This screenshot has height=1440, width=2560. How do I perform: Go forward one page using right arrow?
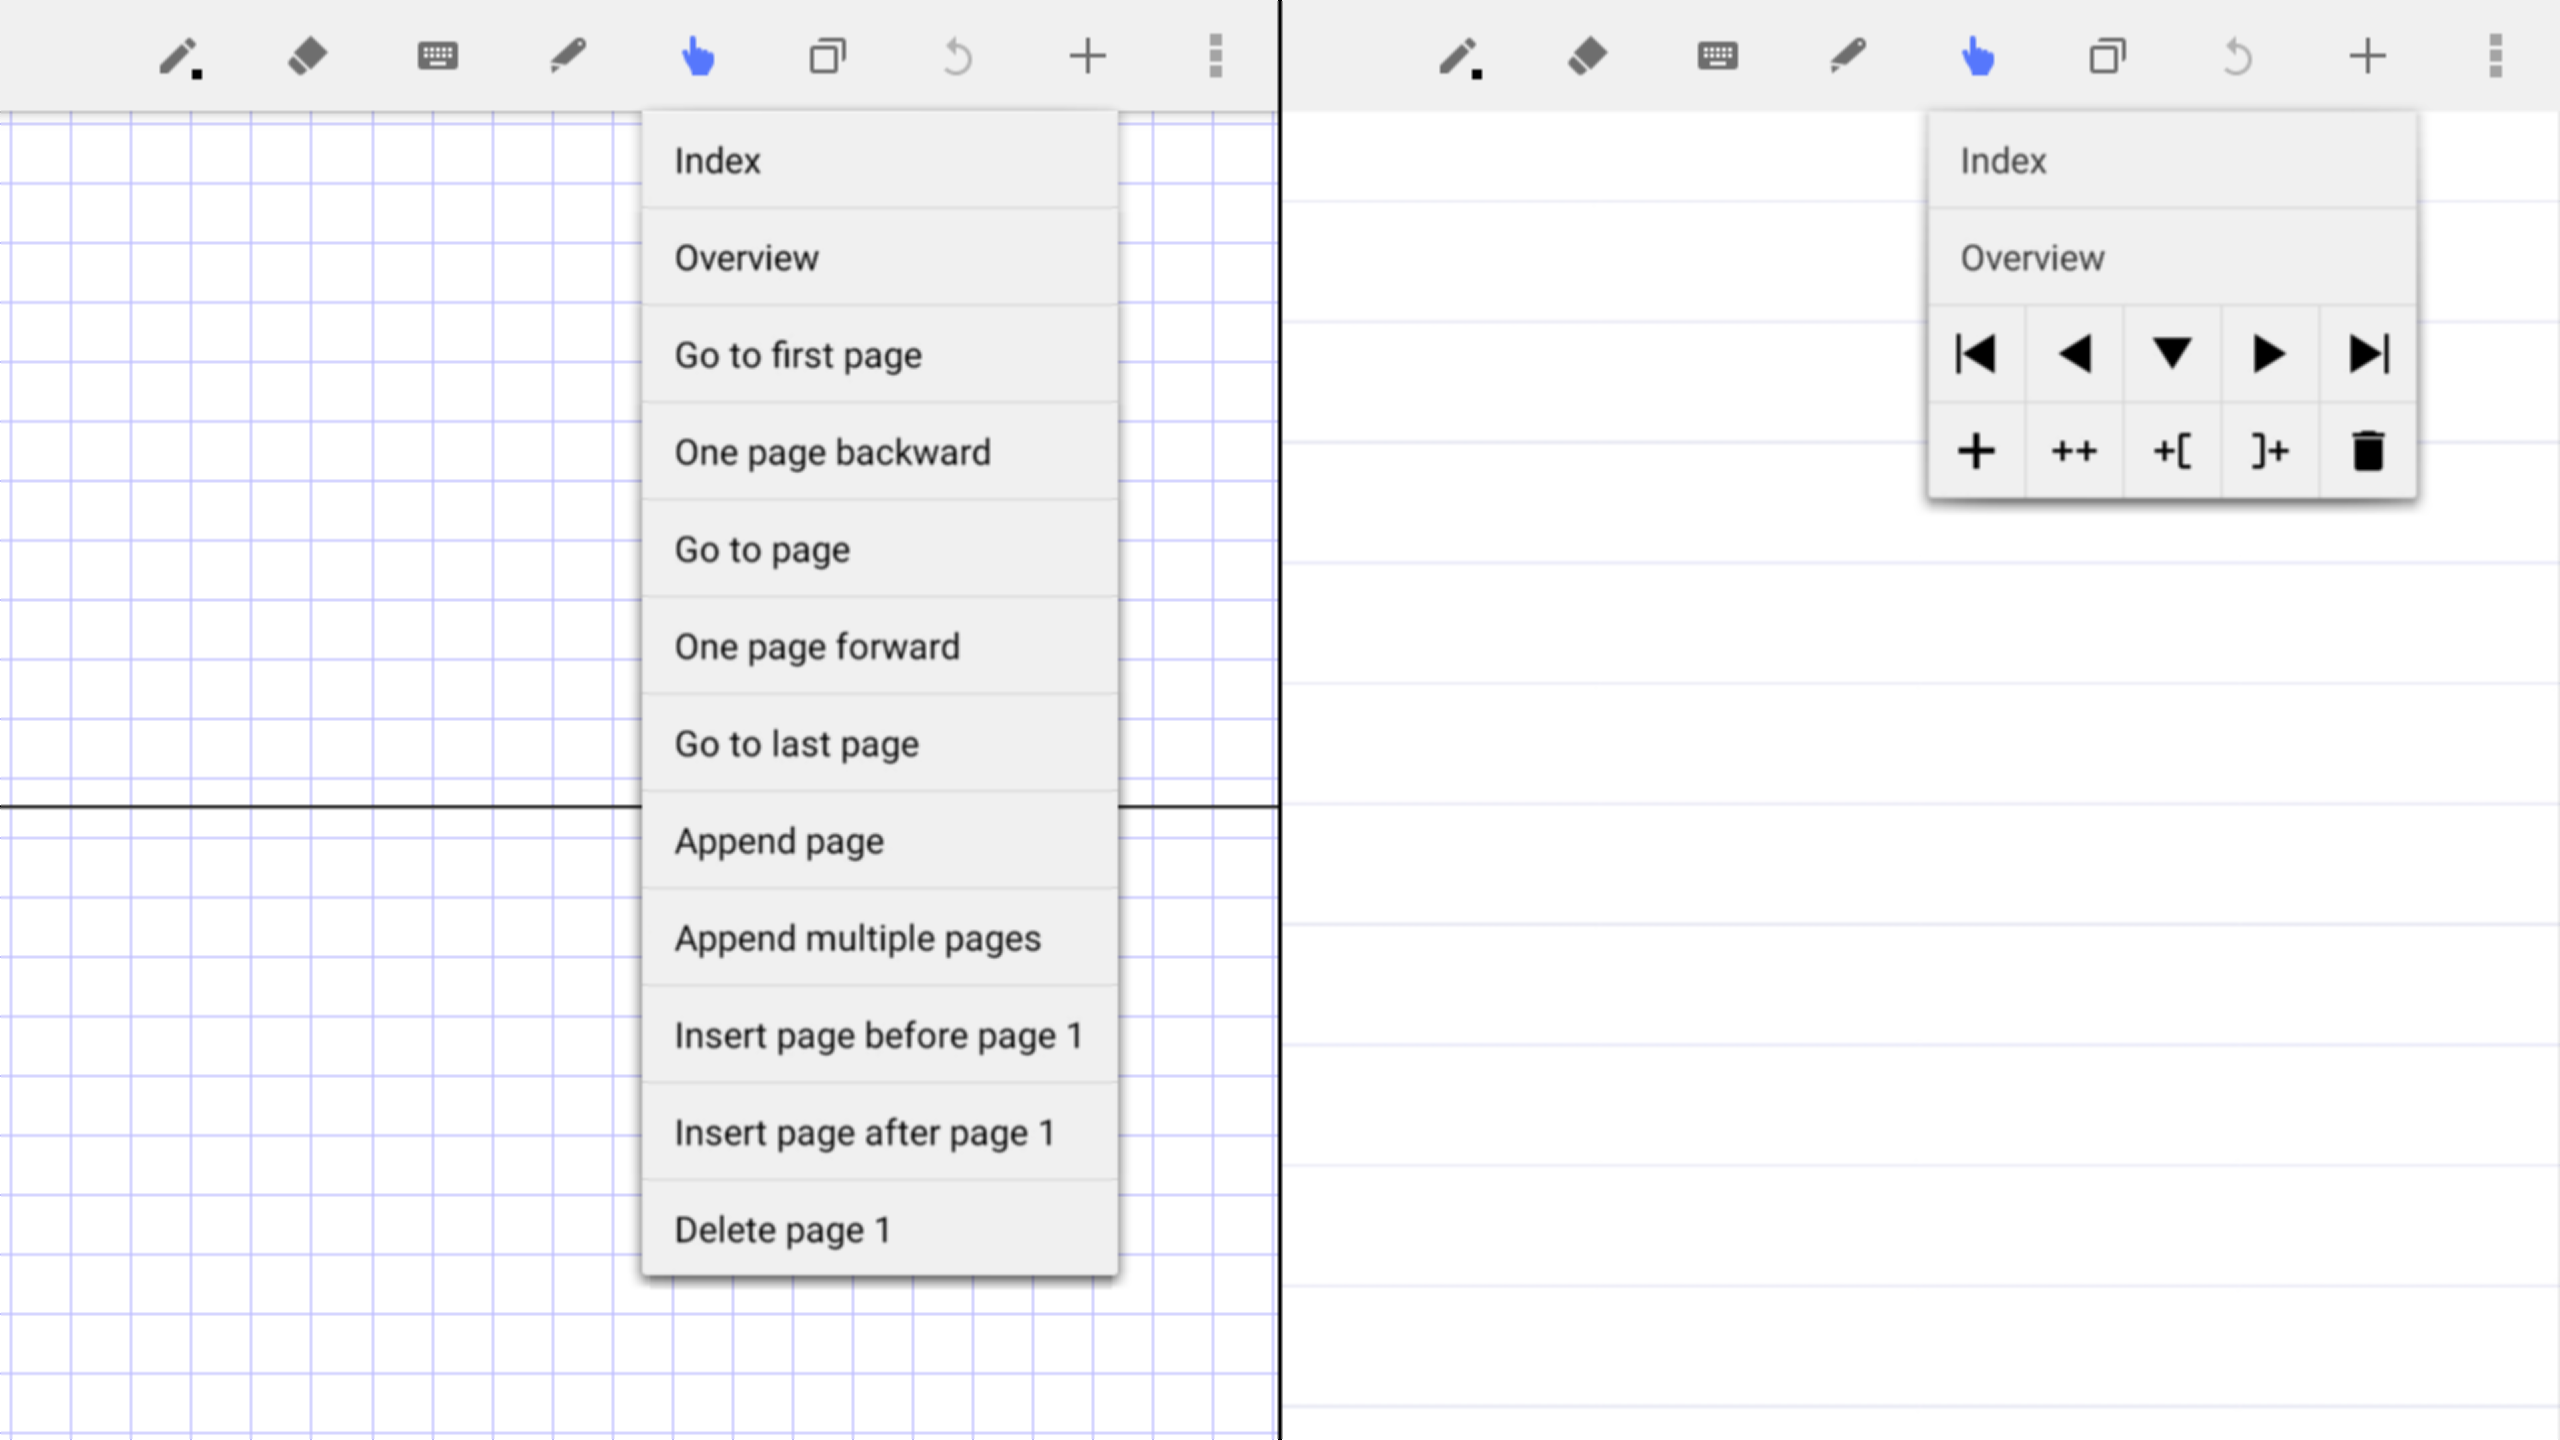tap(2268, 353)
